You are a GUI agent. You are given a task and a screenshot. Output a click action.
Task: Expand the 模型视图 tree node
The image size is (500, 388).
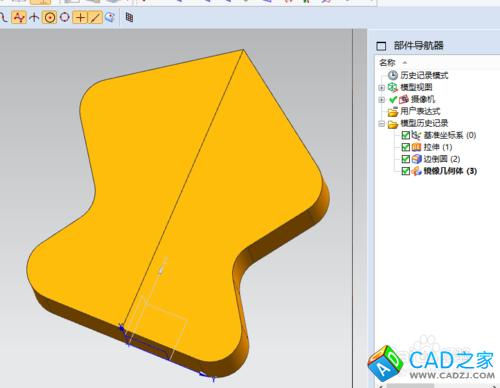click(382, 88)
